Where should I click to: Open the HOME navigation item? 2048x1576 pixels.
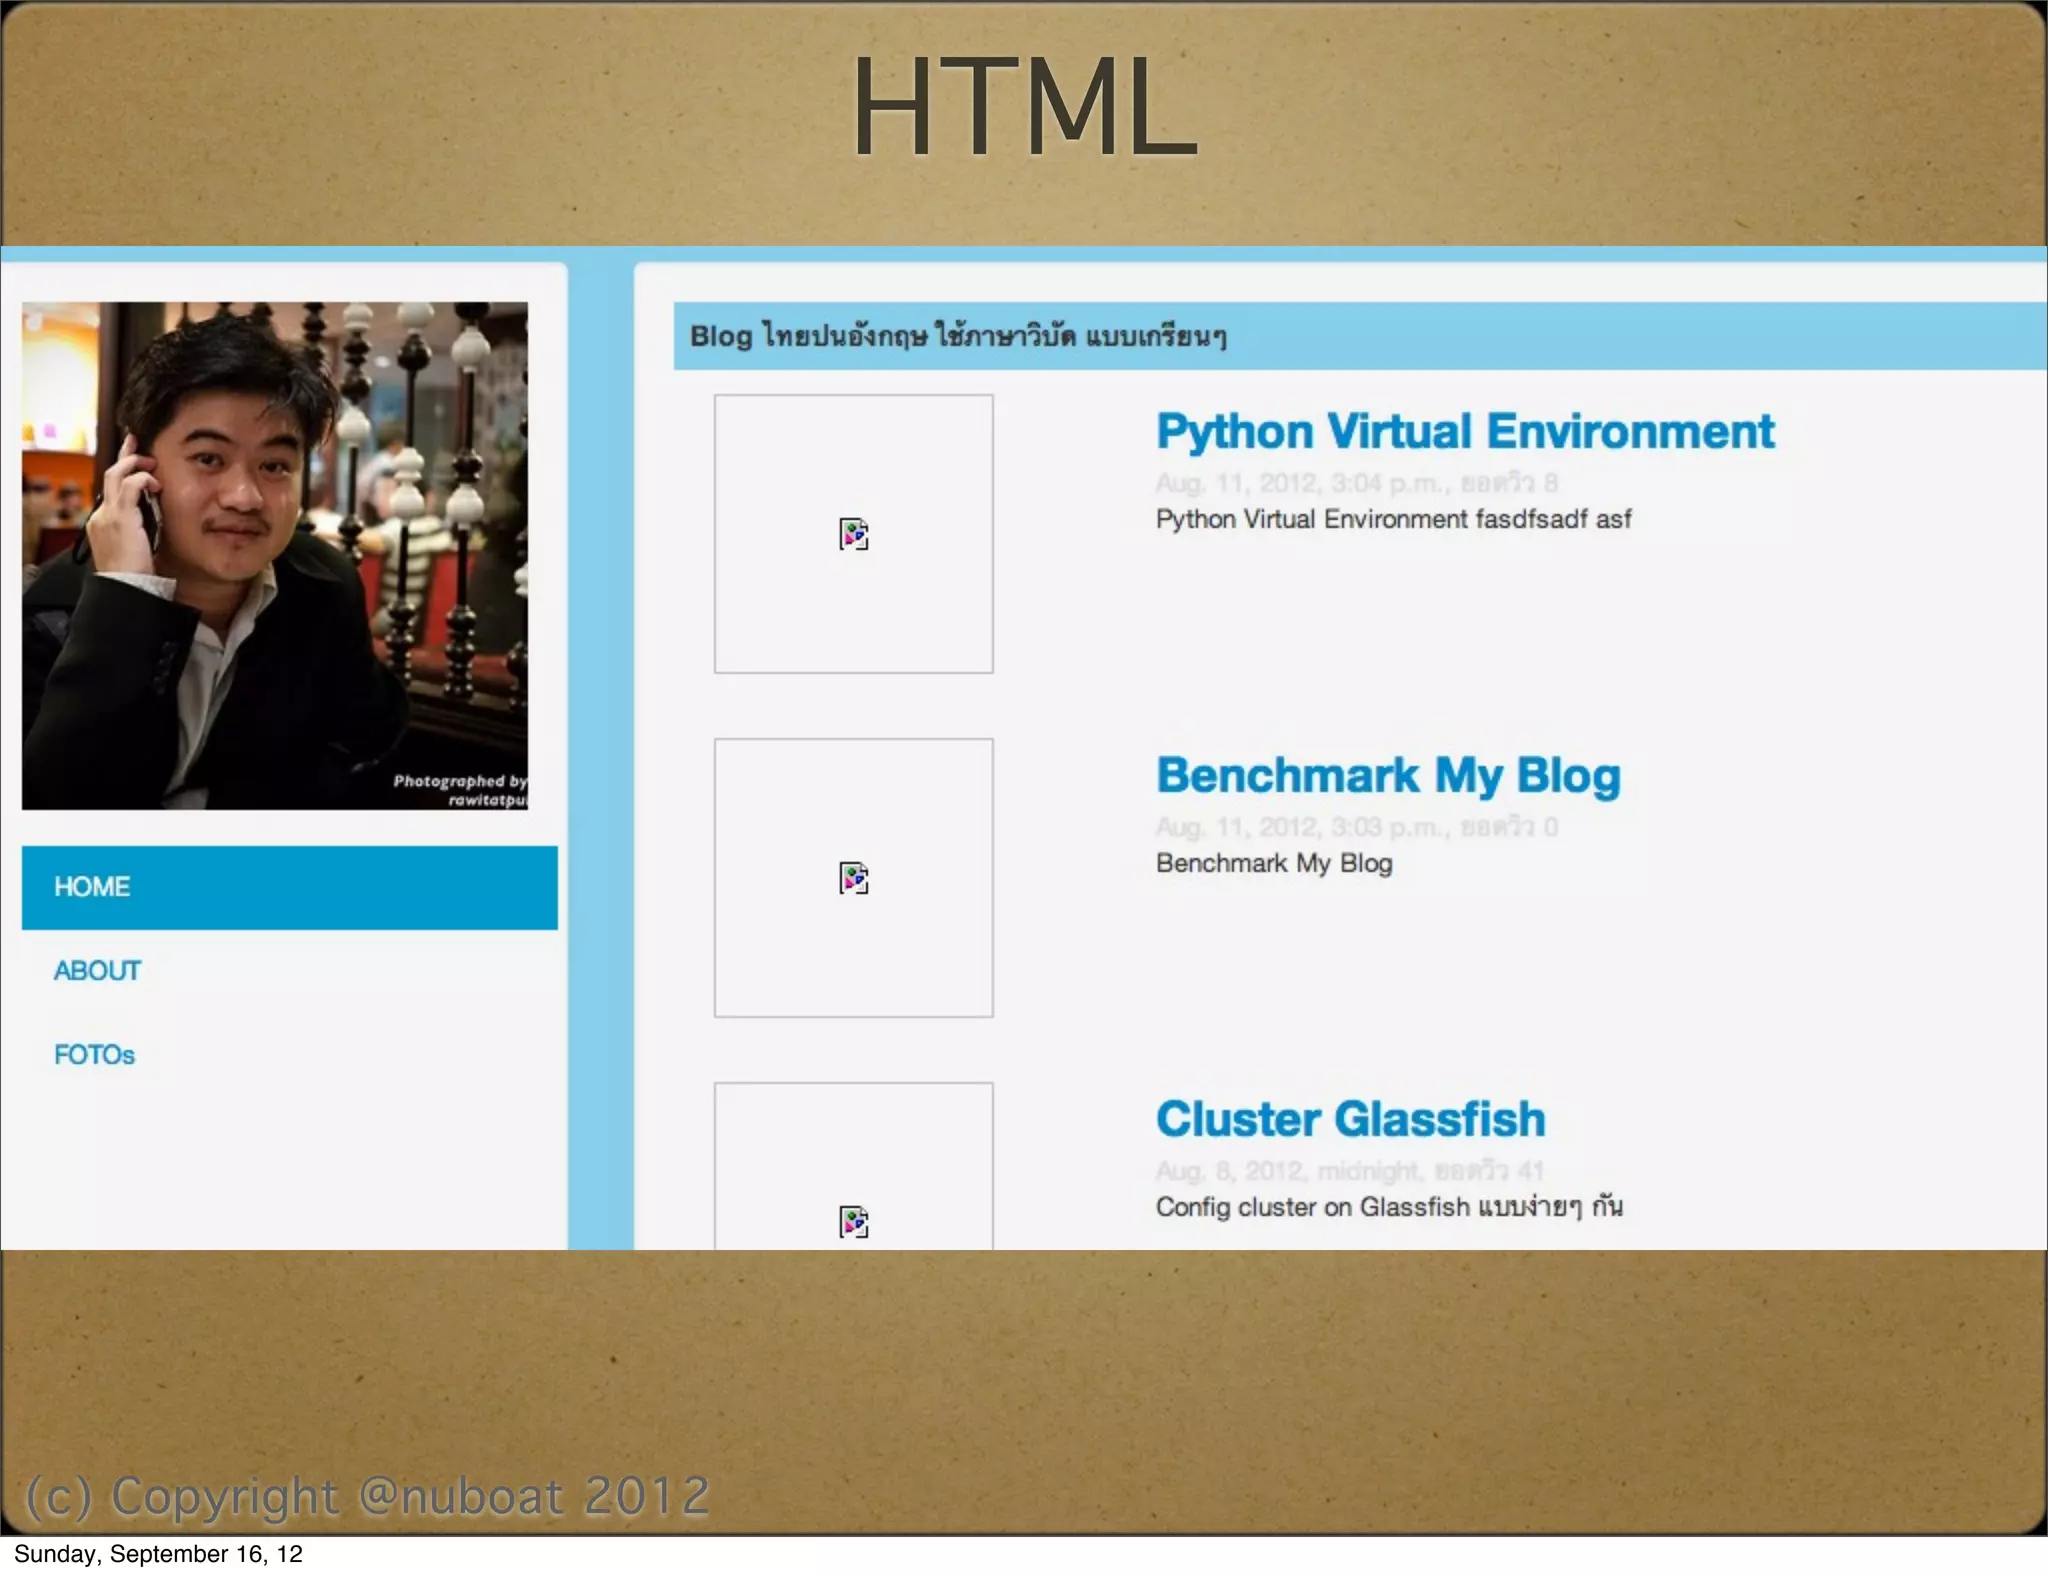click(289, 887)
